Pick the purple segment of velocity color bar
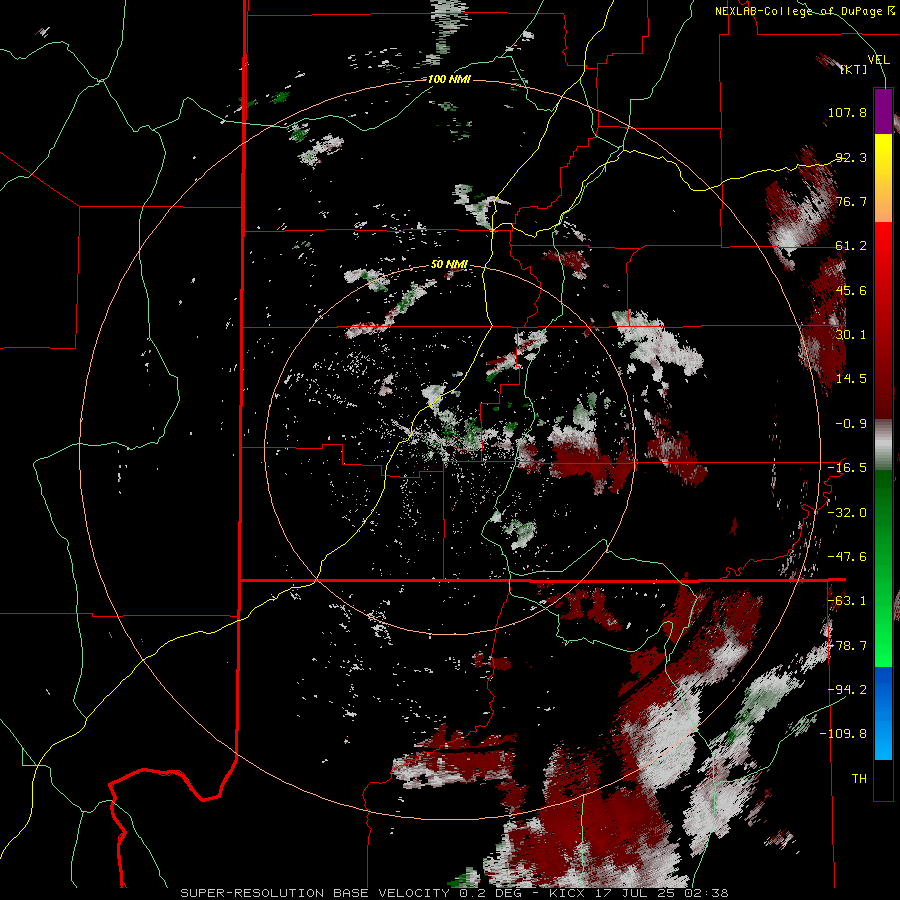This screenshot has height=900, width=900. (883, 111)
